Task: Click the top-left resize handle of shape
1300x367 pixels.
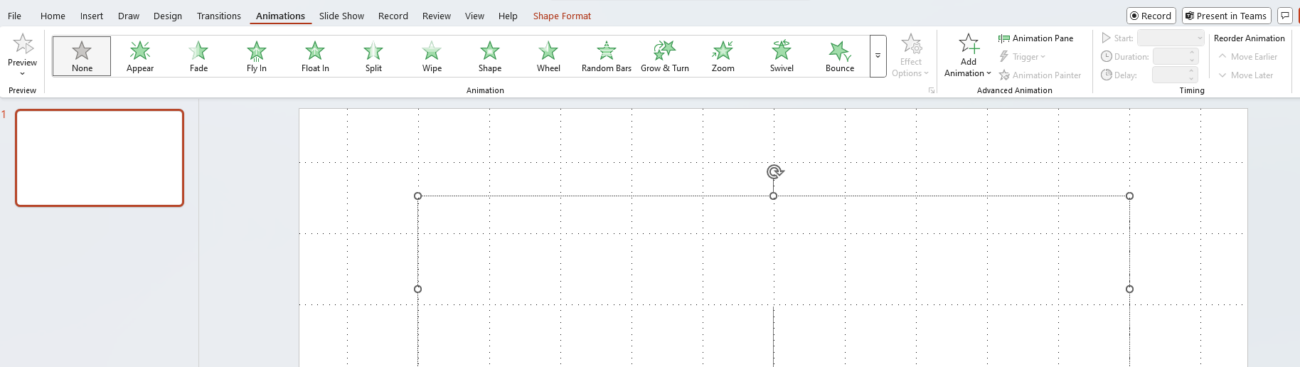Action: point(418,196)
